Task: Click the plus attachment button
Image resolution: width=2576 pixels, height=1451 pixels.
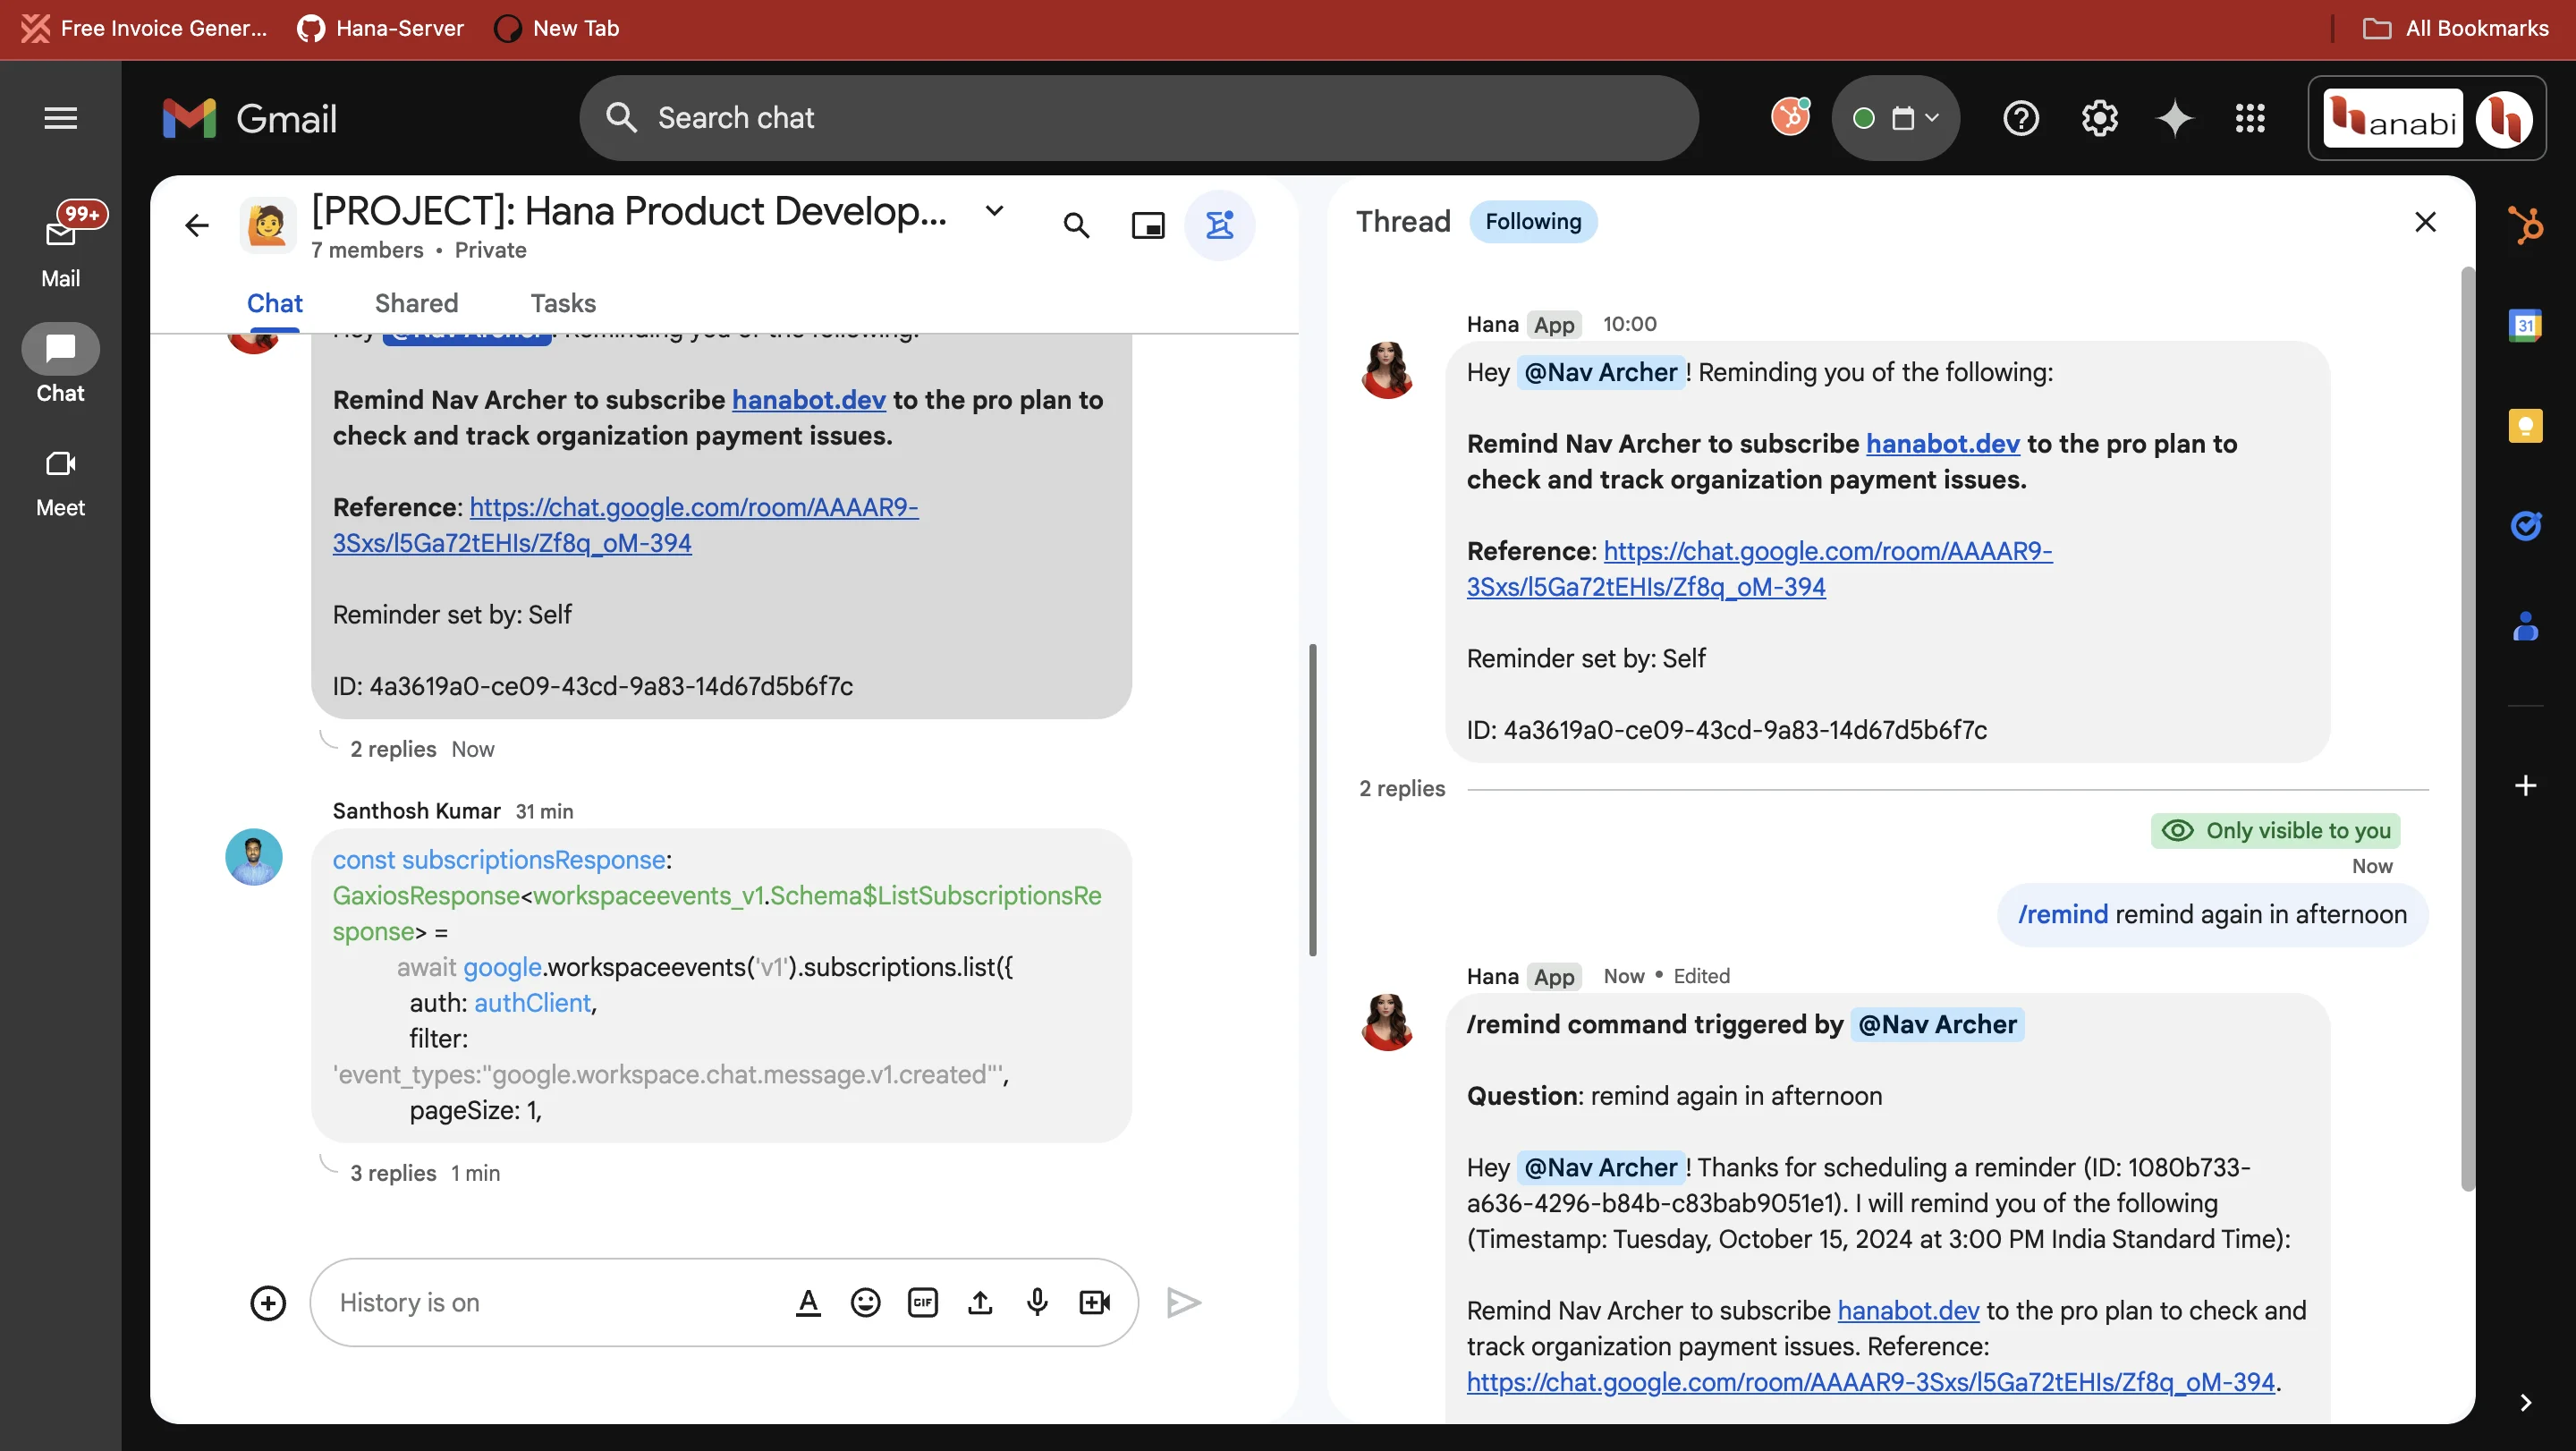Action: (267, 1303)
